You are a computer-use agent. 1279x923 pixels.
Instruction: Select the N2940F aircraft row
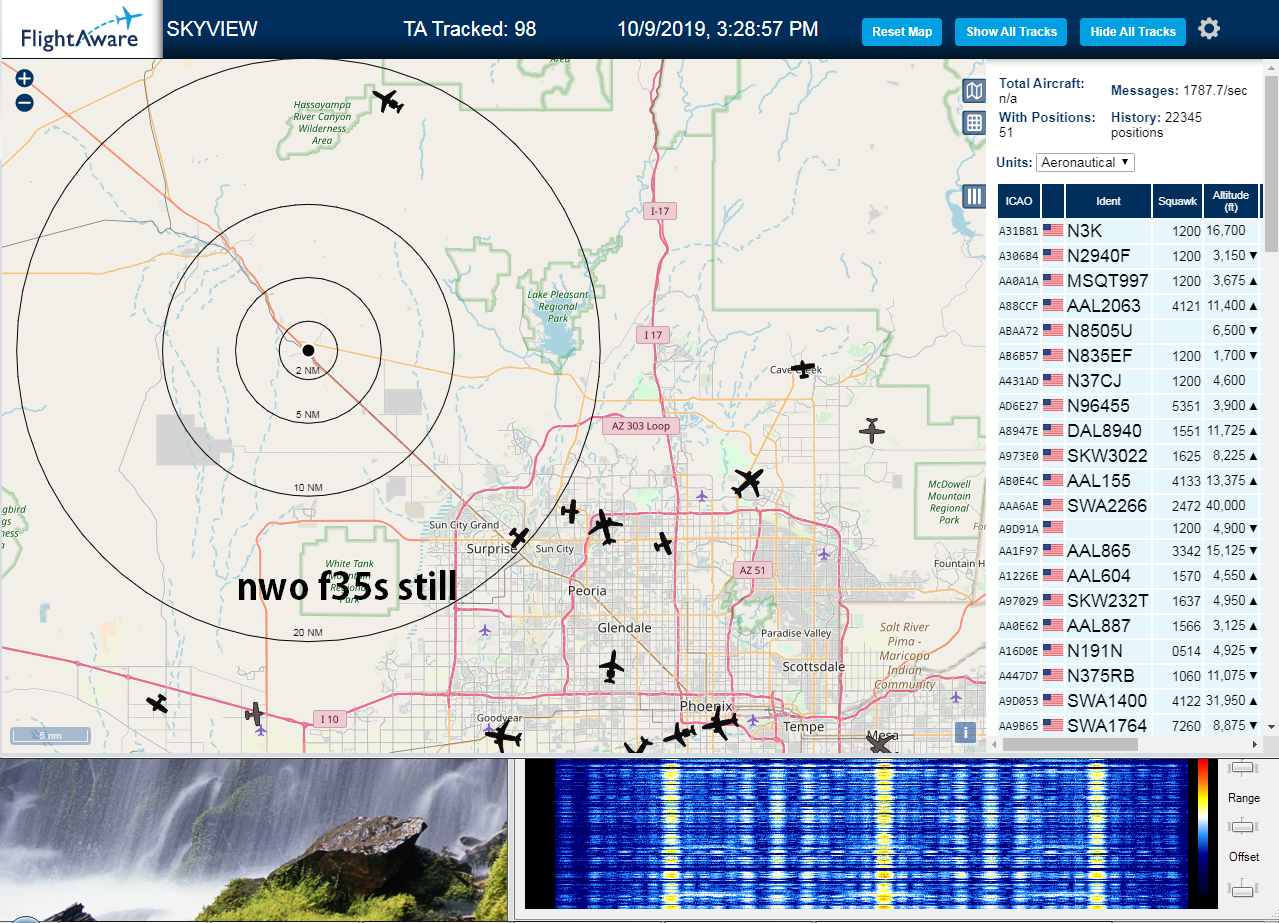click(x=1129, y=255)
